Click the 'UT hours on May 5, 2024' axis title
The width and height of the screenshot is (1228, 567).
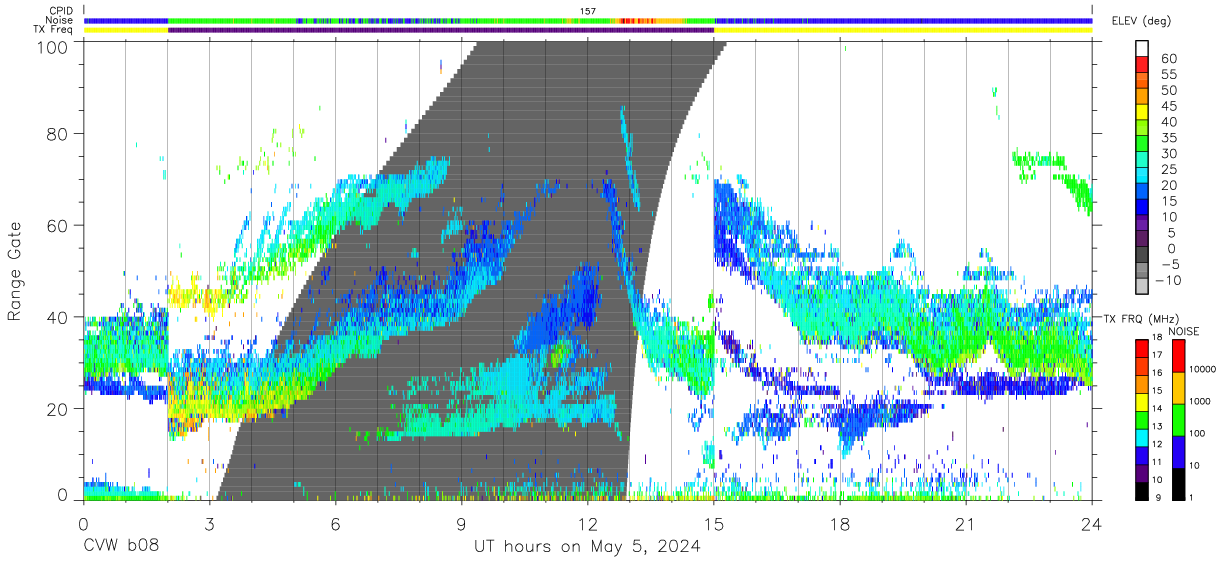(x=587, y=547)
